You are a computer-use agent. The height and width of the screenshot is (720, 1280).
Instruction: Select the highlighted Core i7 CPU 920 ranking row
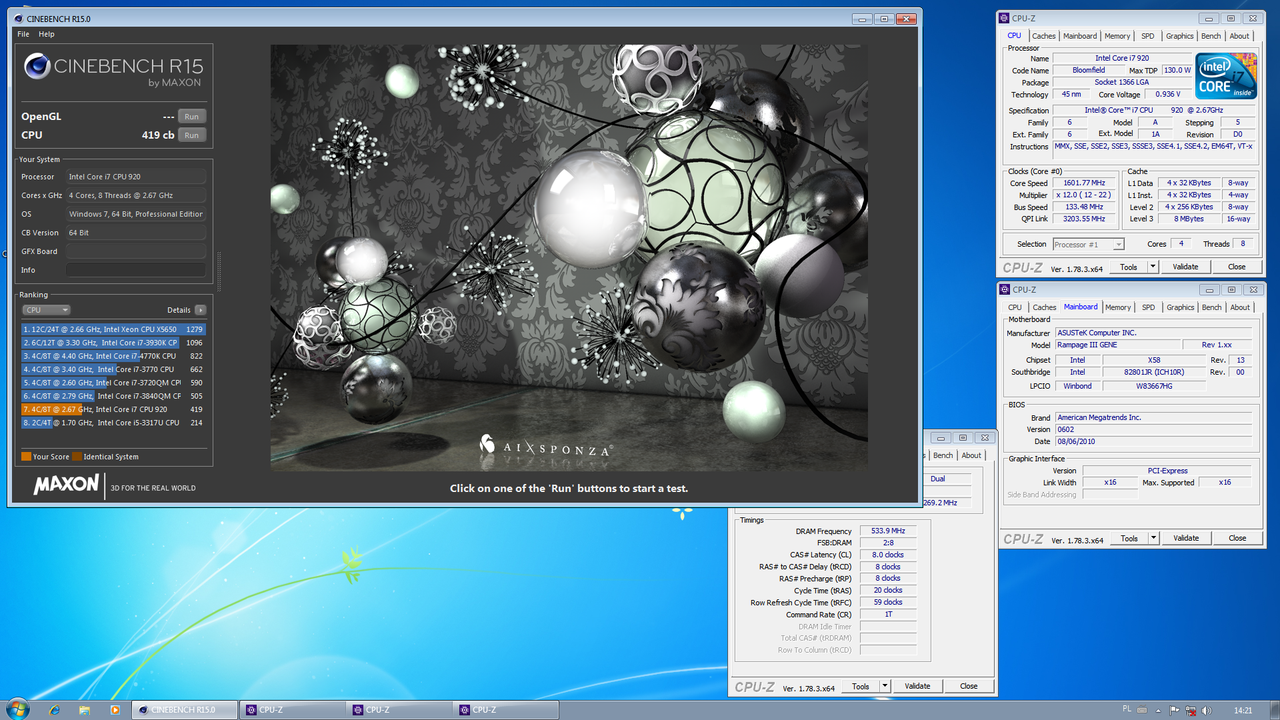tap(113, 409)
